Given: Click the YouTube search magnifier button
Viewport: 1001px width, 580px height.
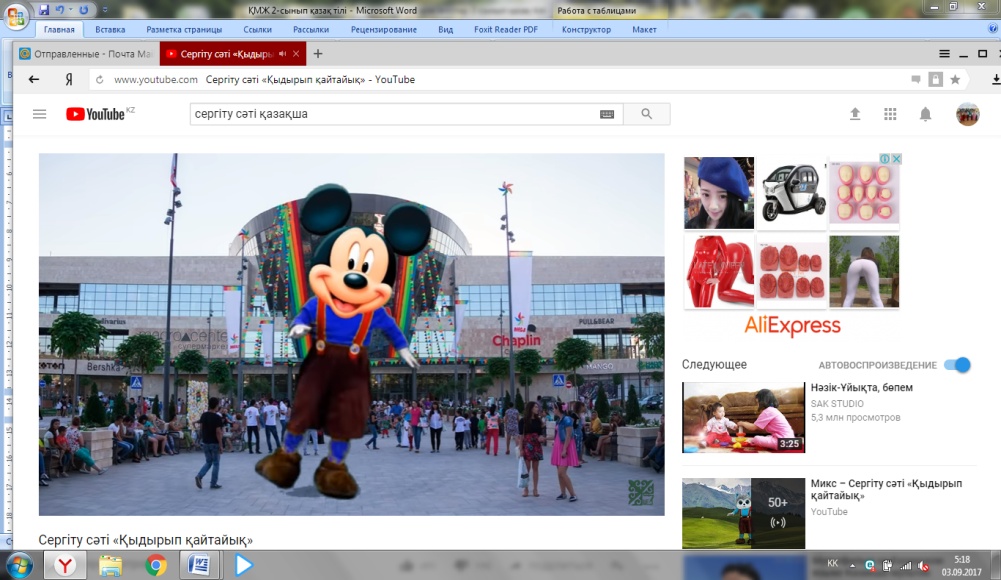Looking at the screenshot, I should click(x=647, y=114).
